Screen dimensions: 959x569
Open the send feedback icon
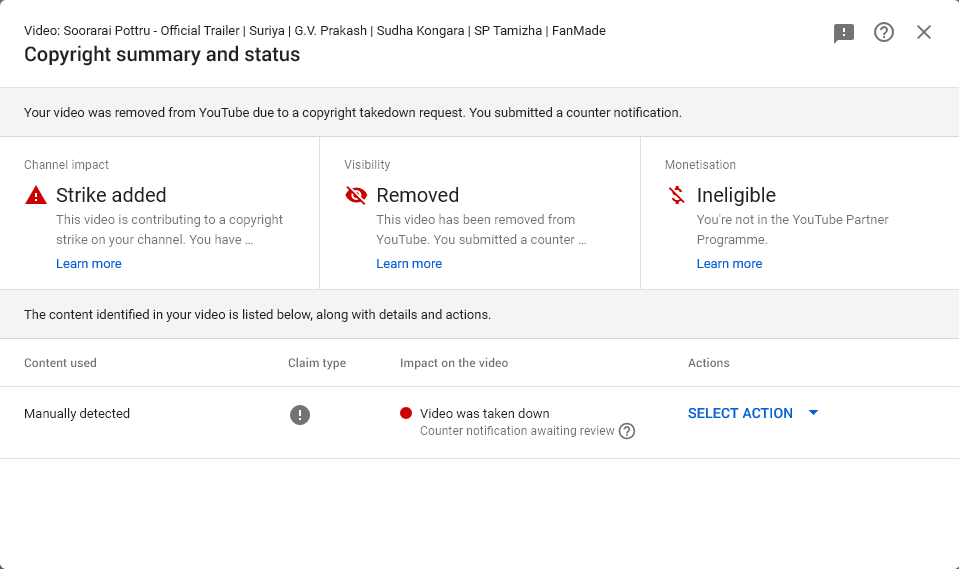click(843, 33)
